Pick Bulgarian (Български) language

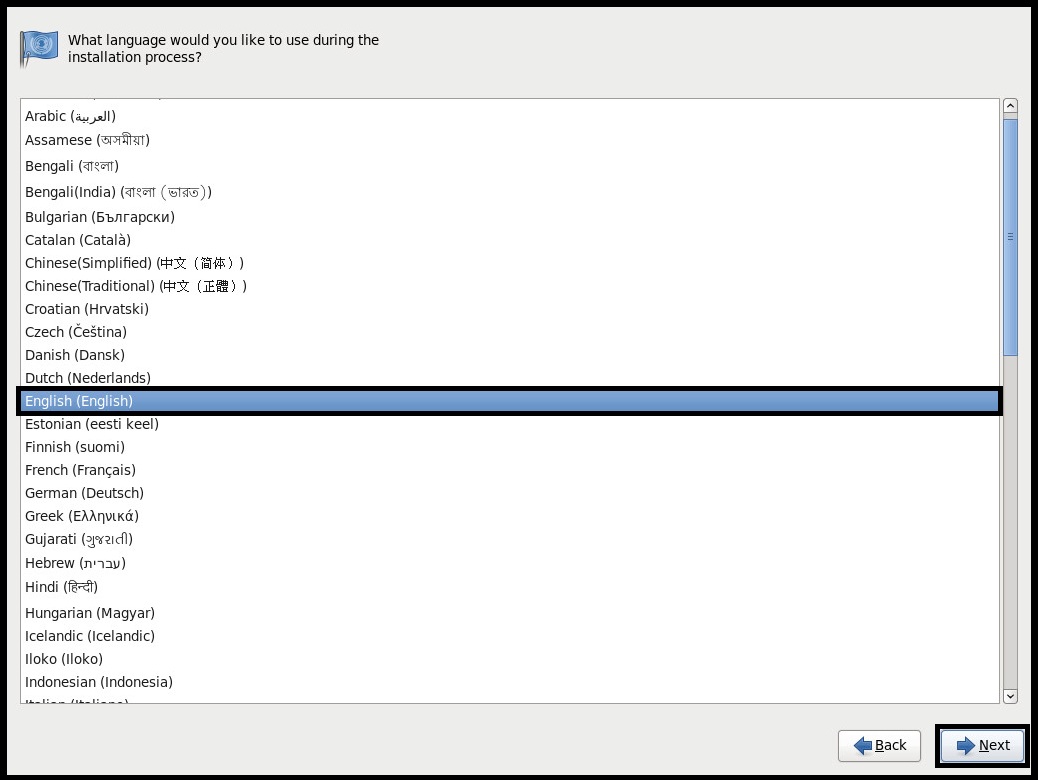100,217
